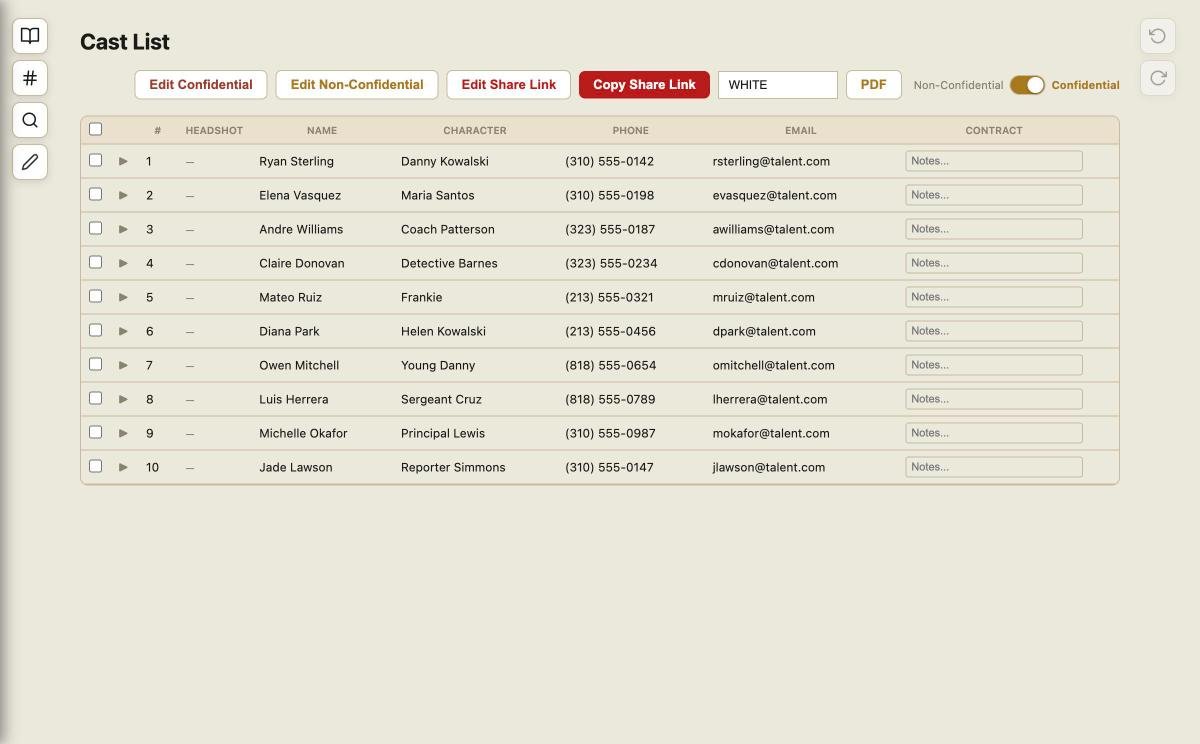The width and height of the screenshot is (1200, 744).
Task: Click the CHARACTER column header
Action: [475, 131]
